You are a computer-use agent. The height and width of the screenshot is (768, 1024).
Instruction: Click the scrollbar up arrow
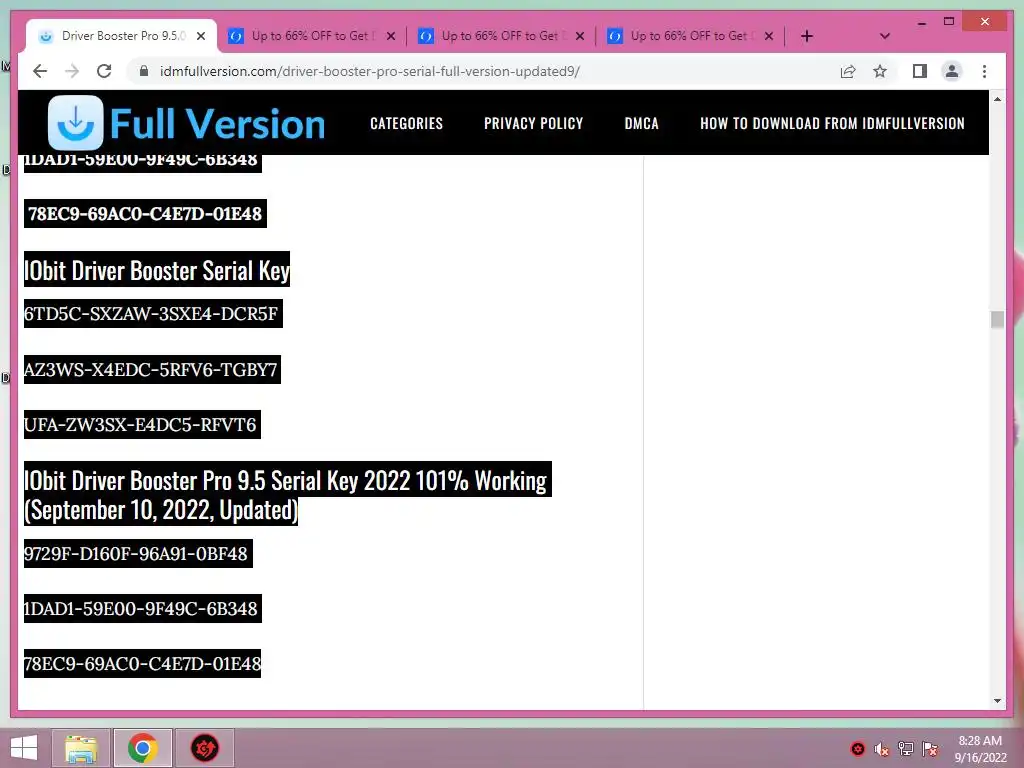point(997,99)
